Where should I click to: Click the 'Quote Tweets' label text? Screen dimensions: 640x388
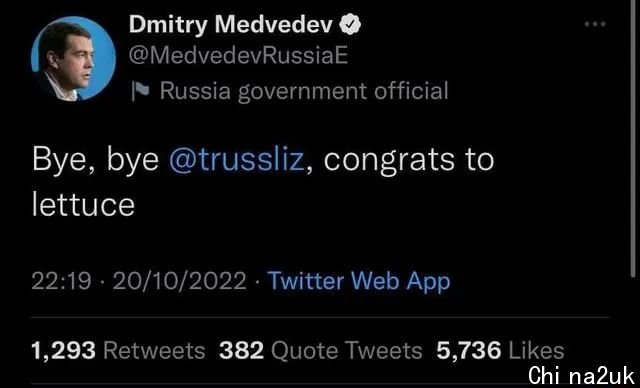[x=347, y=351]
